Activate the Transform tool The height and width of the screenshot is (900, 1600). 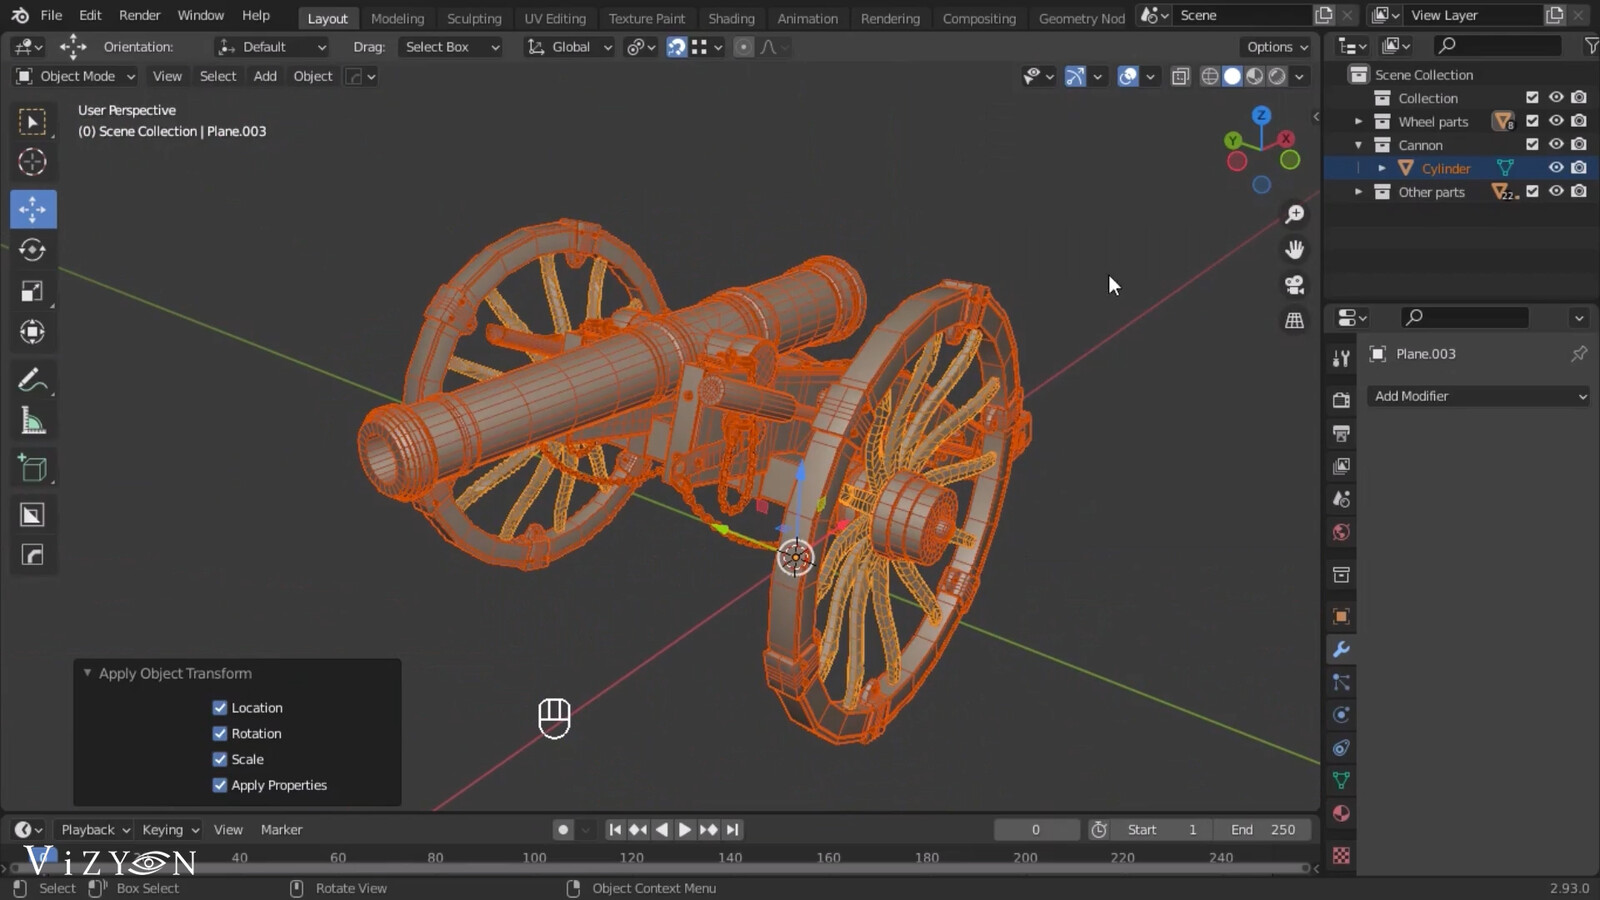[33, 332]
